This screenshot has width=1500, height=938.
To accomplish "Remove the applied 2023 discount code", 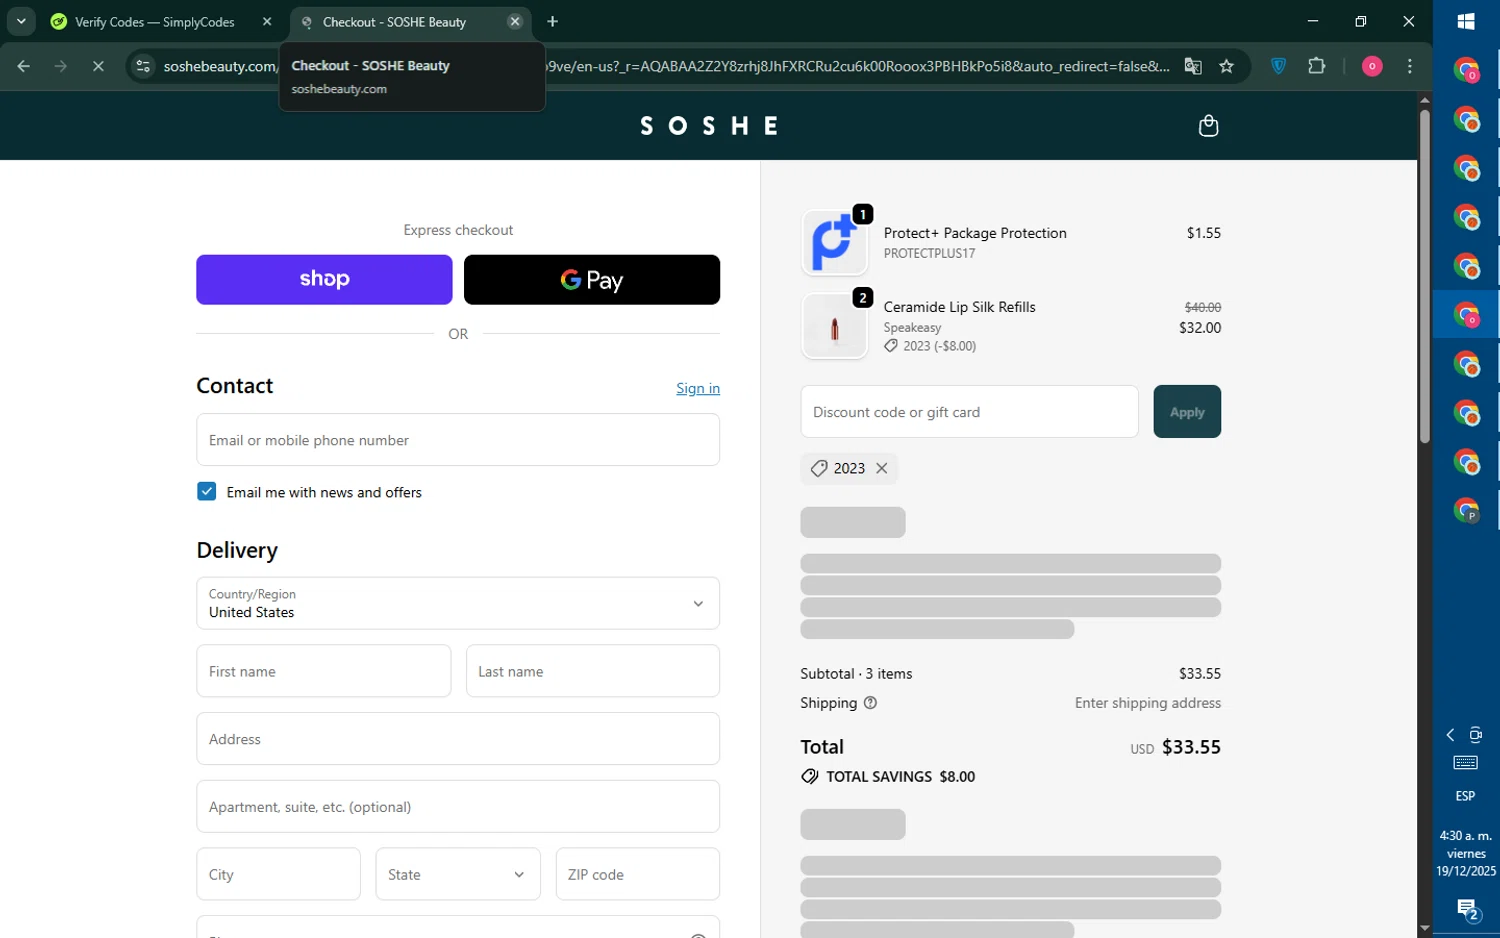I will click(881, 468).
